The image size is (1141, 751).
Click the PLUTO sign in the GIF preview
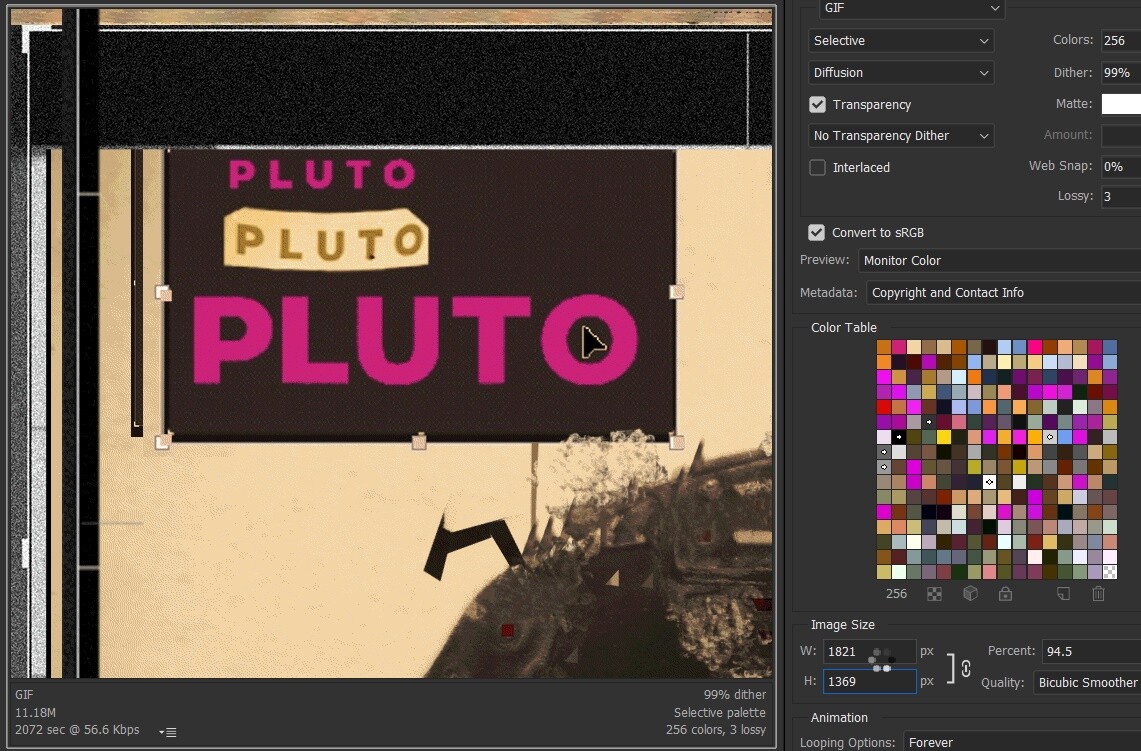pos(421,293)
